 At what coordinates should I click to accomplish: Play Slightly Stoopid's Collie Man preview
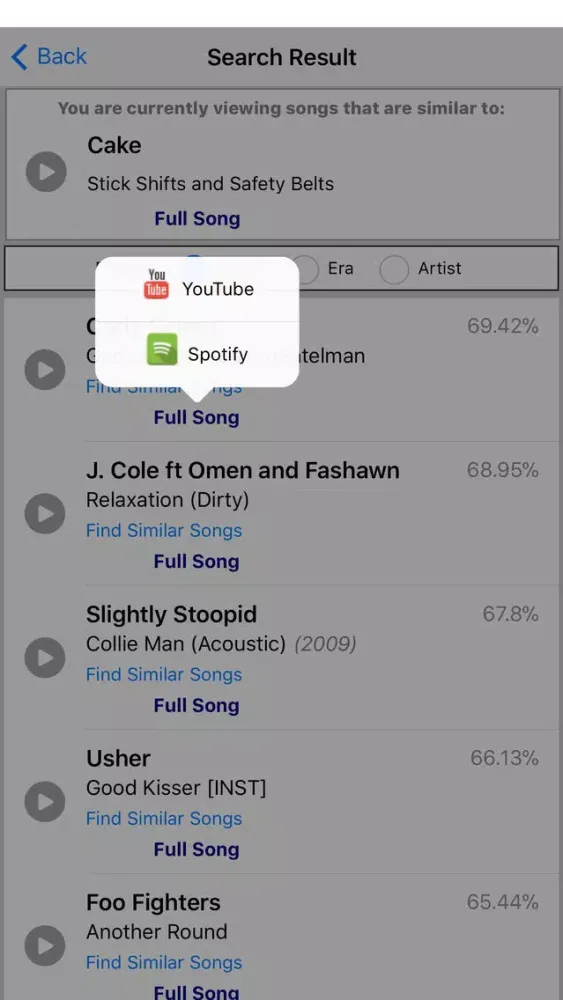coord(45,658)
